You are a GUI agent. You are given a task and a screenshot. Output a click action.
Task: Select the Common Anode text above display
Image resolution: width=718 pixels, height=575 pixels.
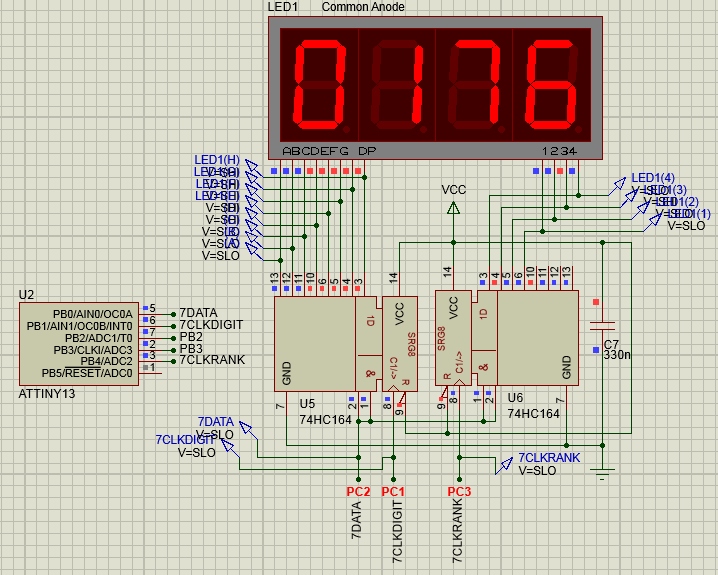pyautogui.click(x=365, y=7)
